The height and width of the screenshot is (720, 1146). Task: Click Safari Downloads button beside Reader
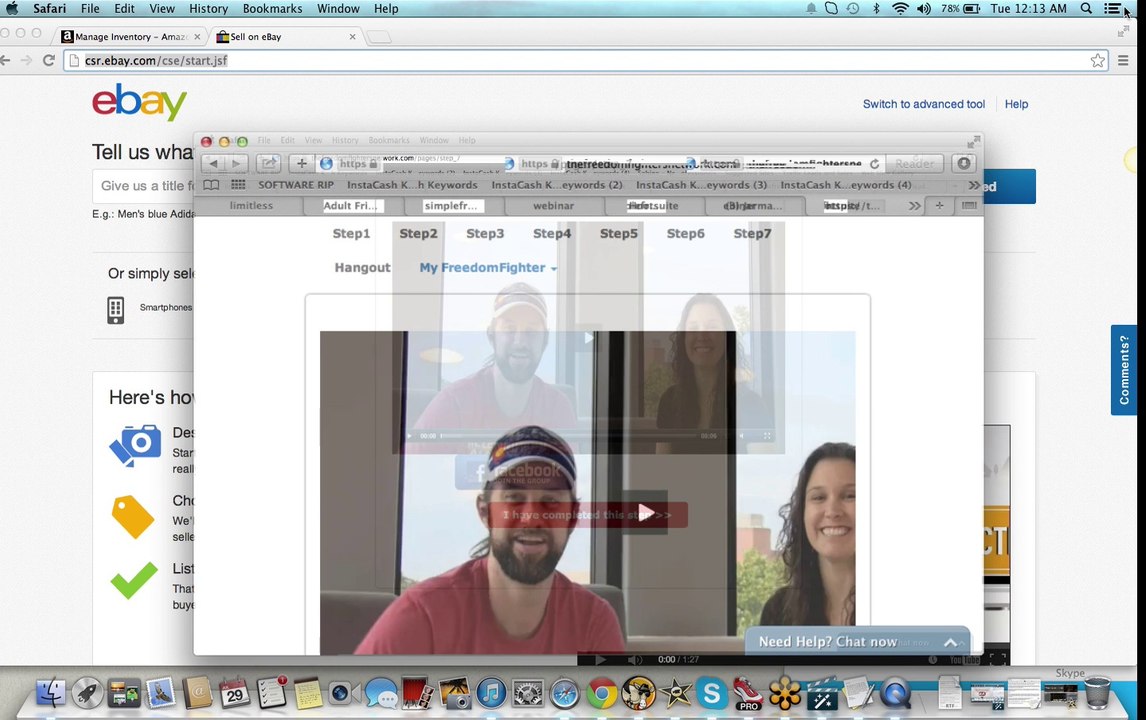(963, 164)
